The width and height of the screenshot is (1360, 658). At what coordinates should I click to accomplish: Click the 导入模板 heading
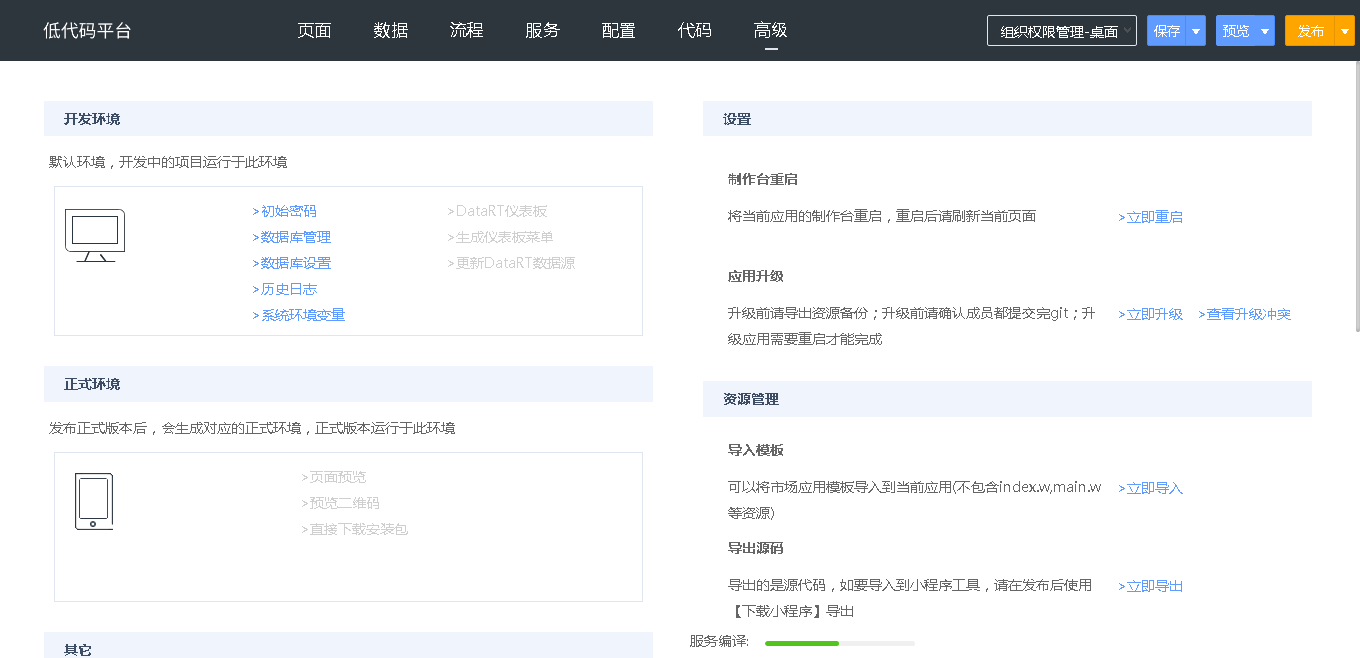click(756, 450)
